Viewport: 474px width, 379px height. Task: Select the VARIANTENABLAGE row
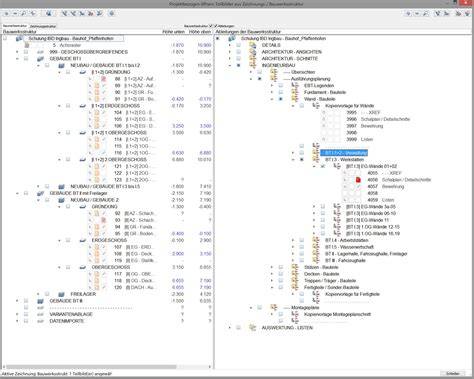point(71,314)
